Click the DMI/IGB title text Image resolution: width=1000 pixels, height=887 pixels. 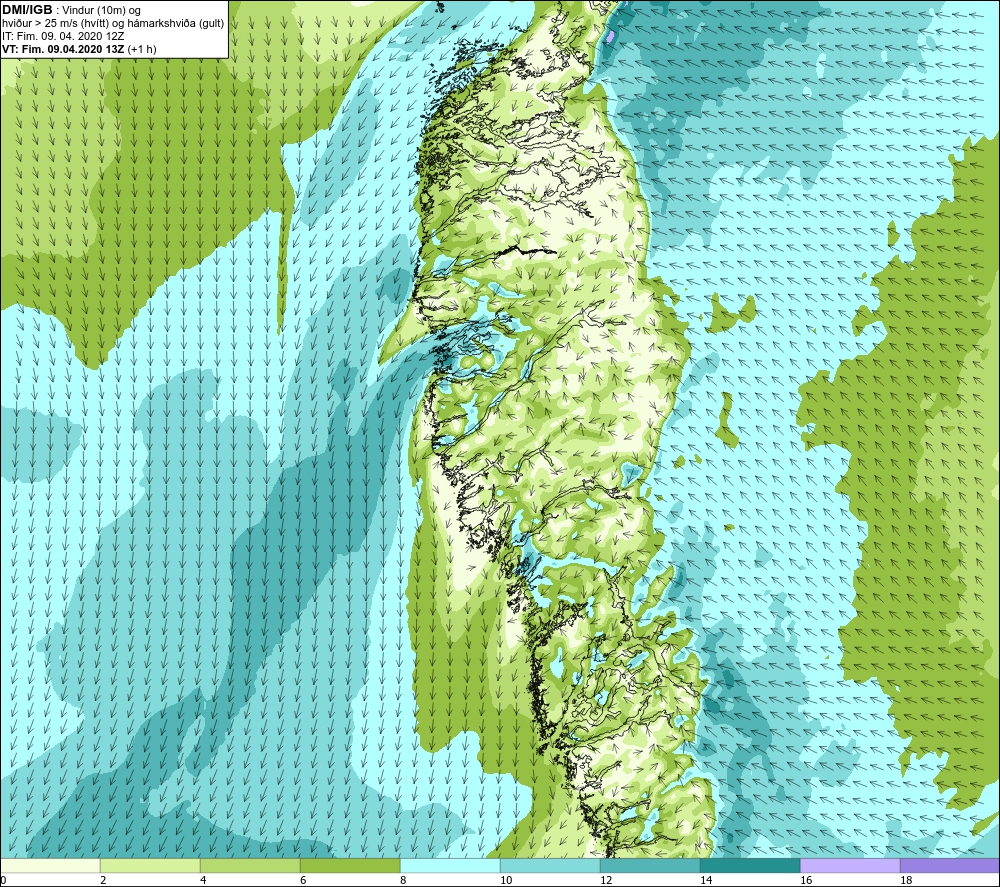pos(27,10)
